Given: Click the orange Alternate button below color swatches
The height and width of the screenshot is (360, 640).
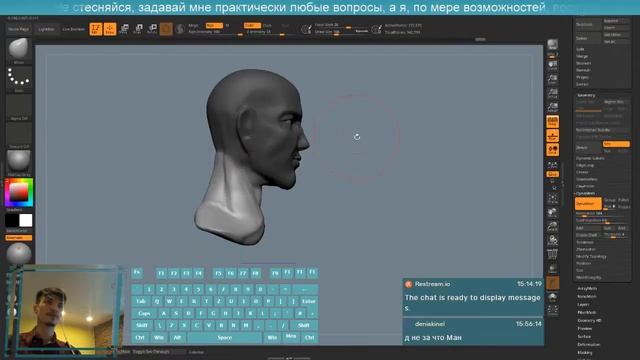Looking at the screenshot, I should tap(19, 238).
